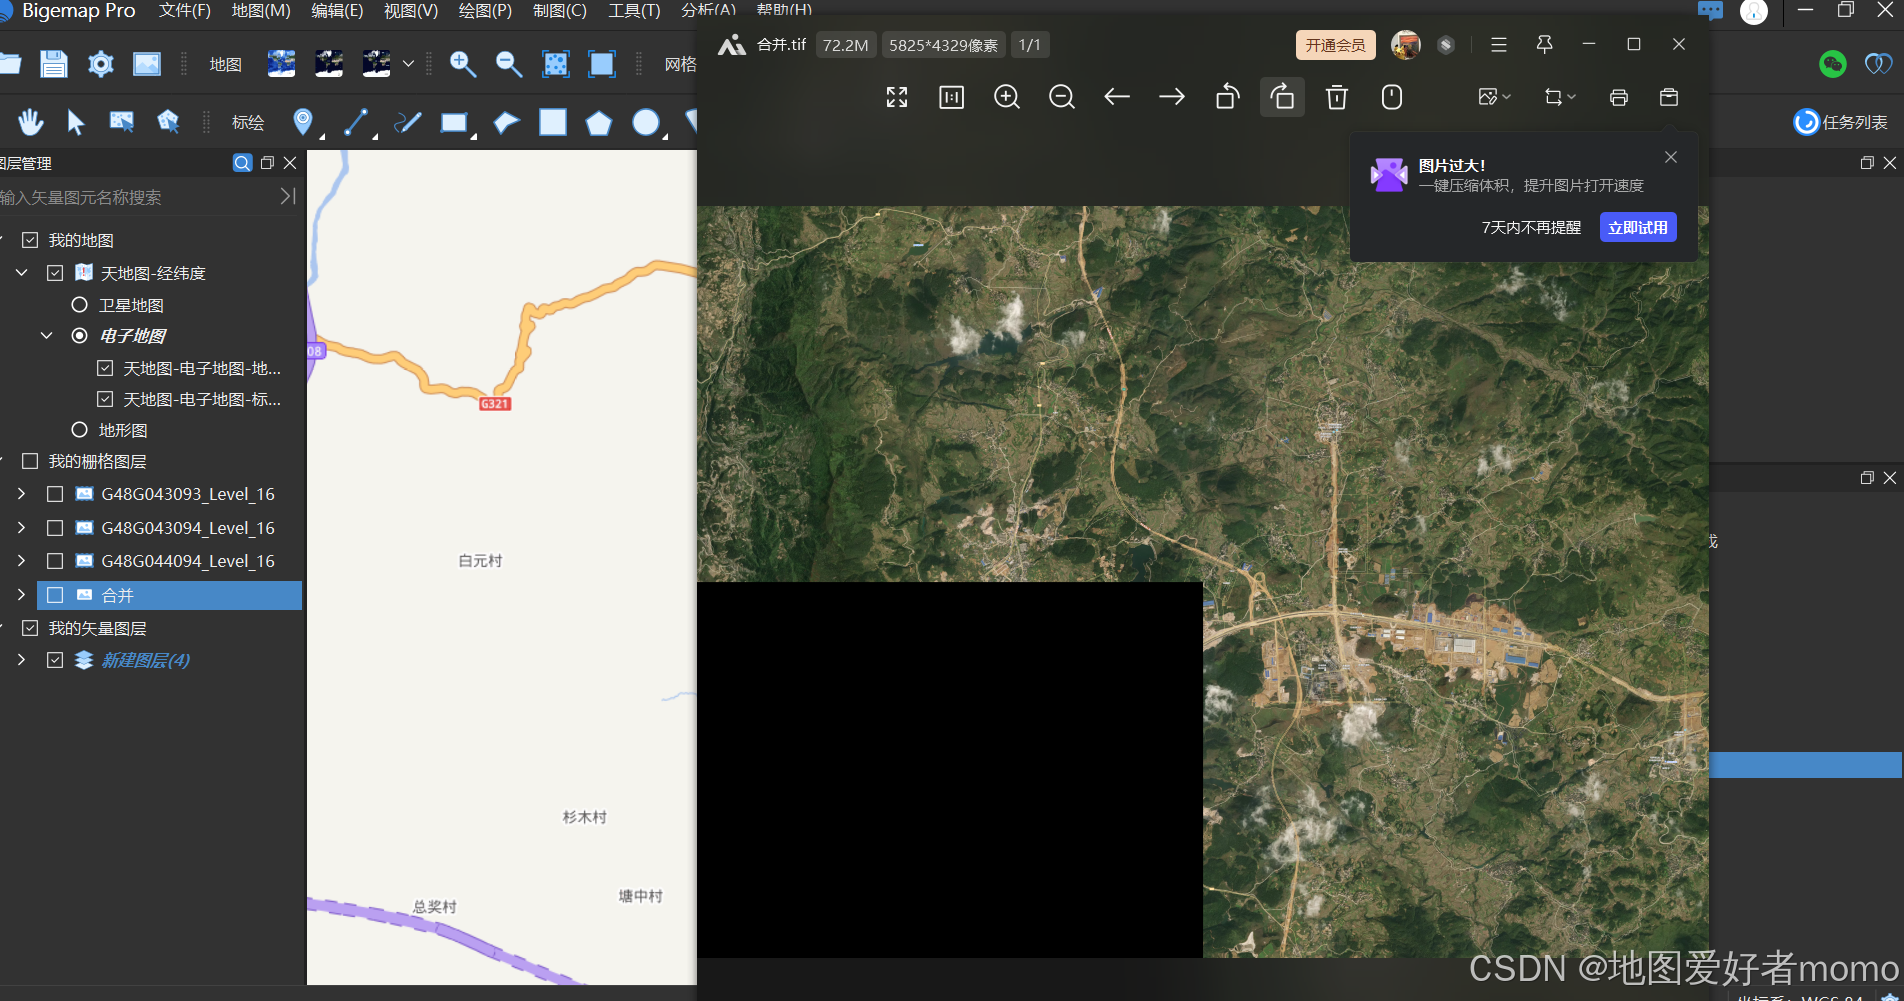The width and height of the screenshot is (1904, 1001).
Task: Select the polygon drawing tool
Action: [x=599, y=122]
